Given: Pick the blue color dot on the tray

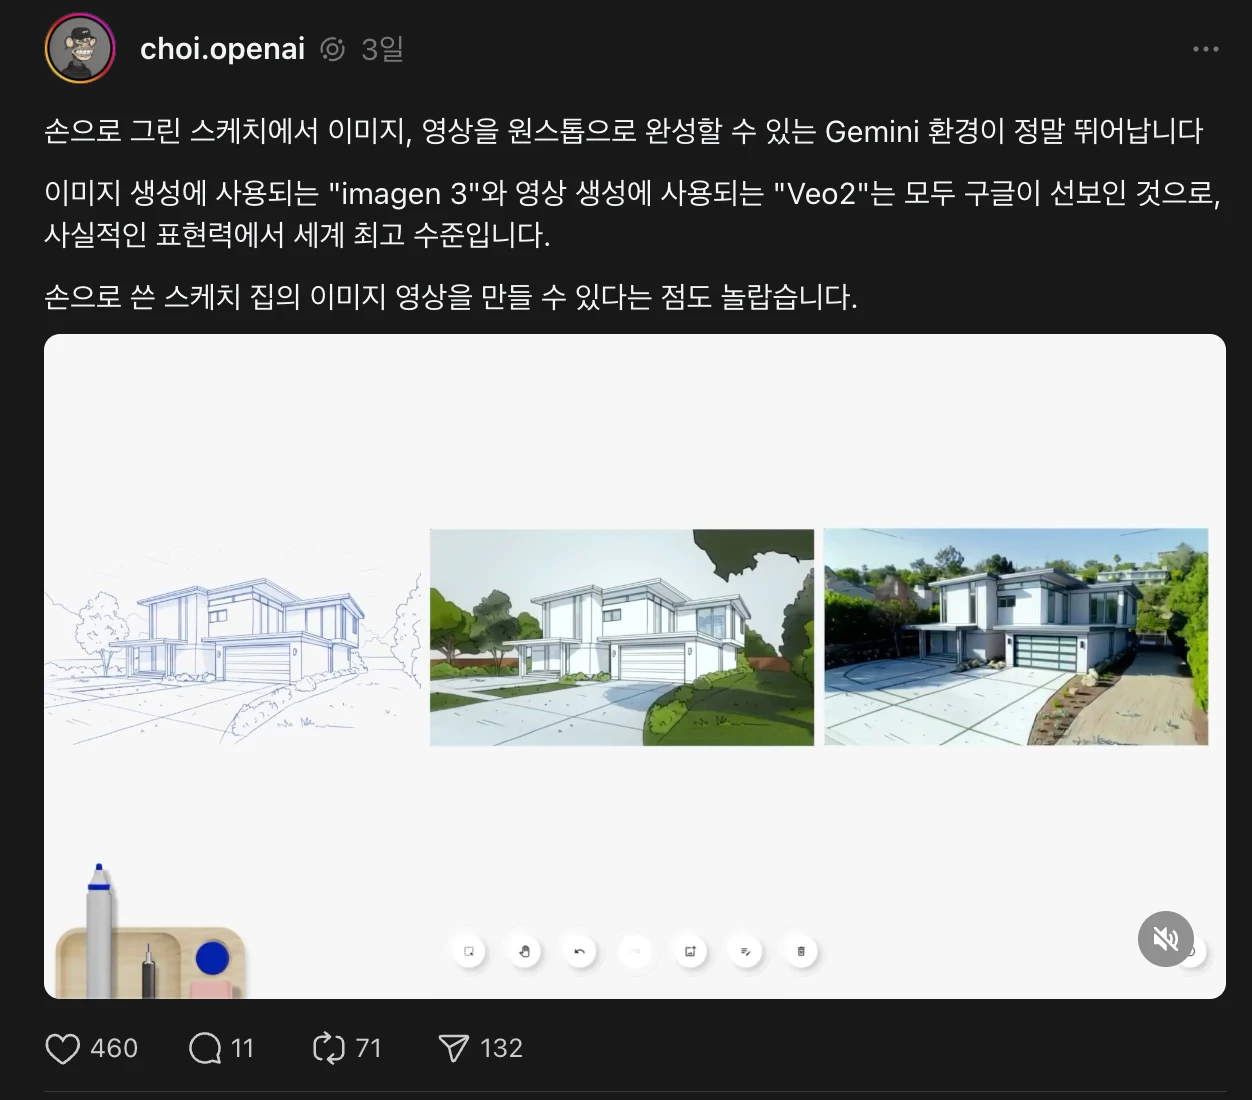Looking at the screenshot, I should pyautogui.click(x=212, y=958).
